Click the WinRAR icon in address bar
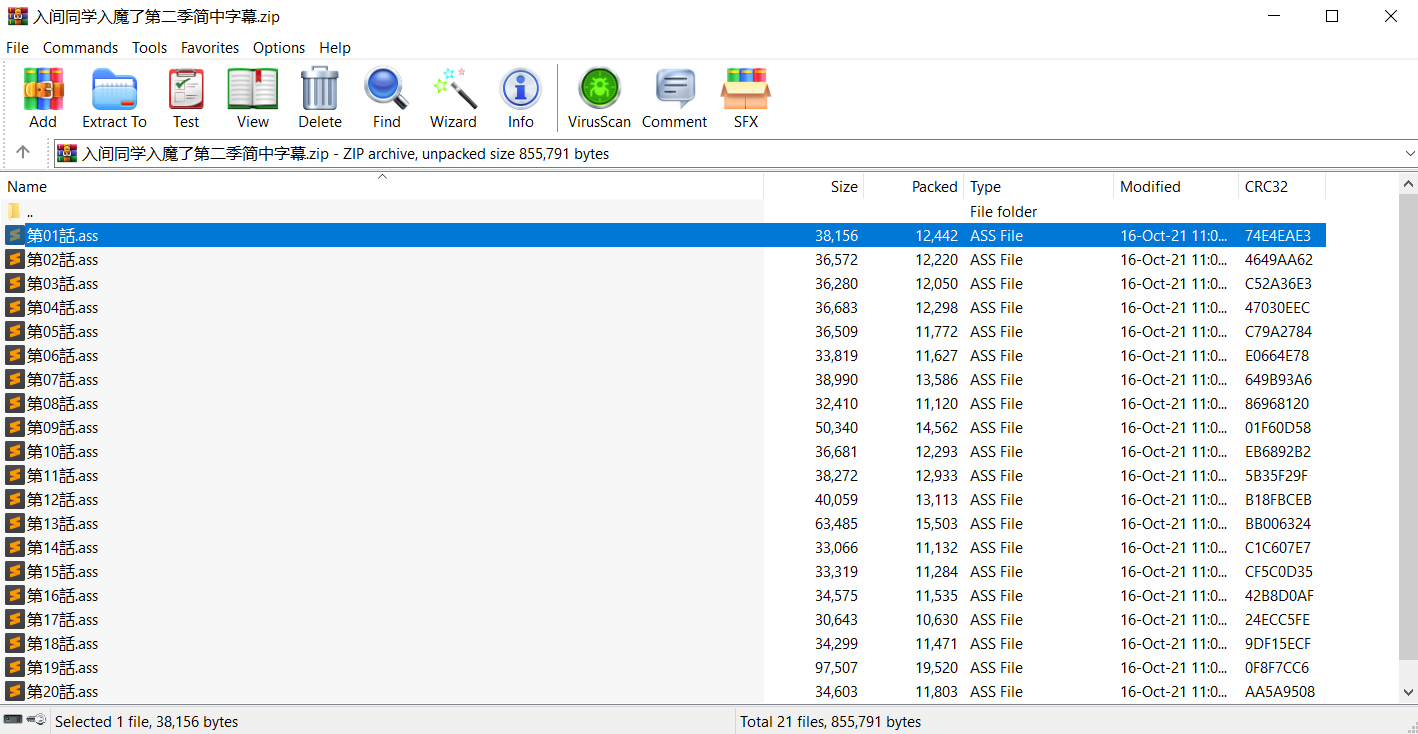Image resolution: width=1418 pixels, height=734 pixels. pyautogui.click(x=67, y=153)
